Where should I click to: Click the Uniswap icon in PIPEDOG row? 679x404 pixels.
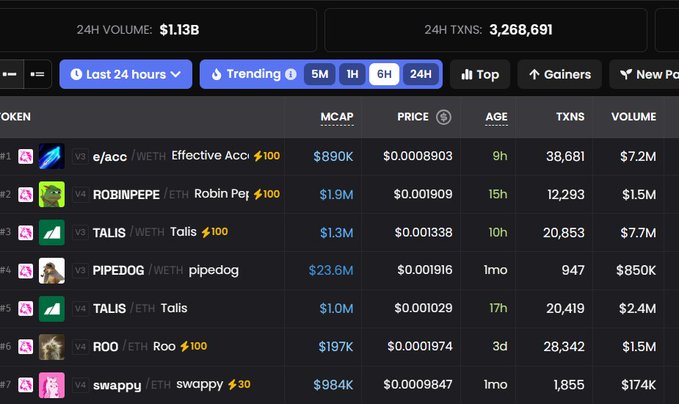point(25,271)
